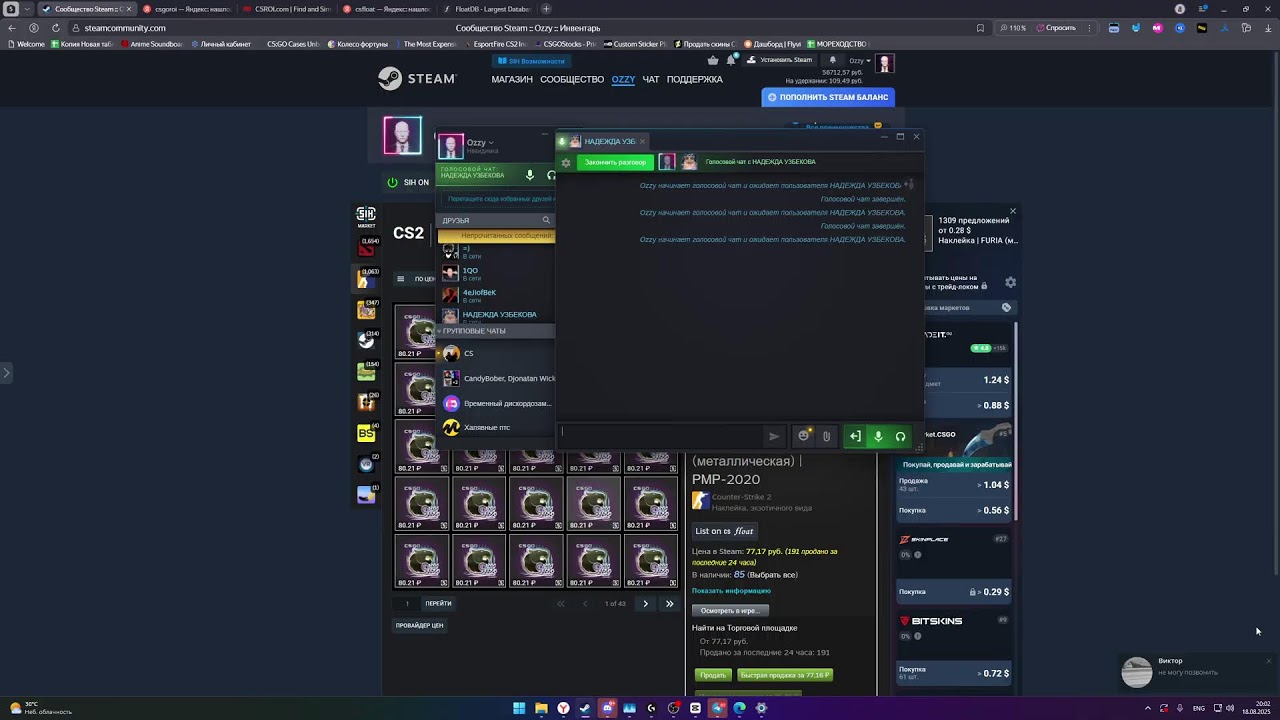Viewport: 1280px width, 720px height.
Task: Select friend 4eJlofBeK in friends list
Action: pyautogui.click(x=495, y=294)
